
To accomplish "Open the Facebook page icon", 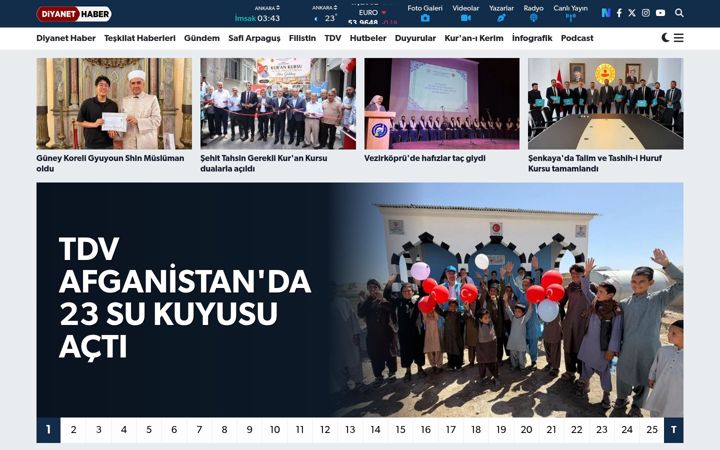I will coord(619,13).
